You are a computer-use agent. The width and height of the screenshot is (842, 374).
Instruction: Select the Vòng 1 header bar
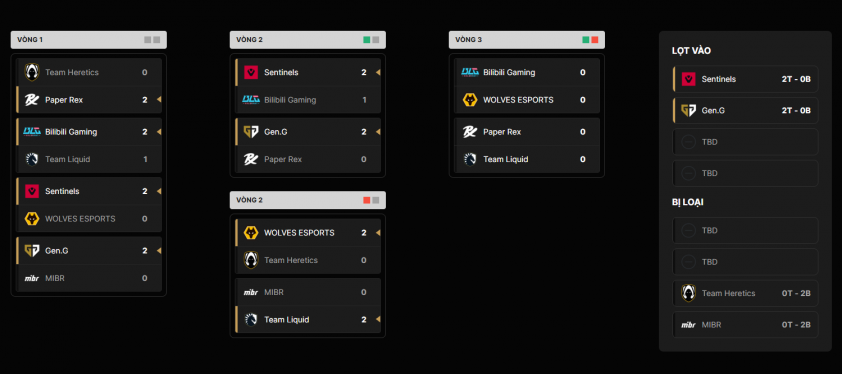[89, 40]
